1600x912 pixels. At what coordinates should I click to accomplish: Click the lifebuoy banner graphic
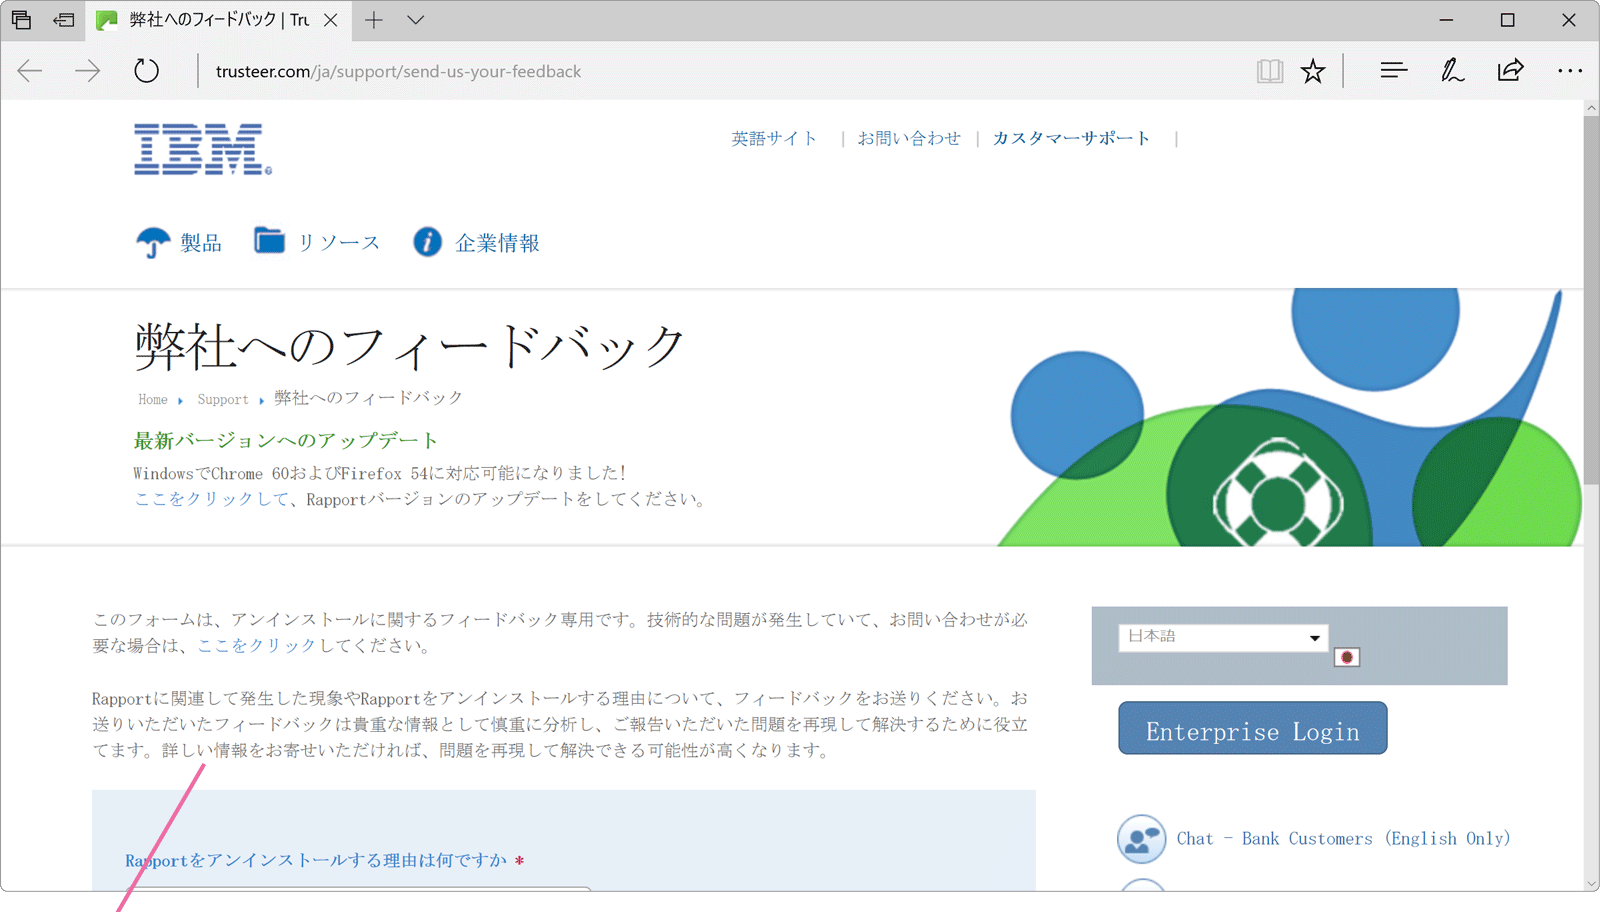point(1277,495)
